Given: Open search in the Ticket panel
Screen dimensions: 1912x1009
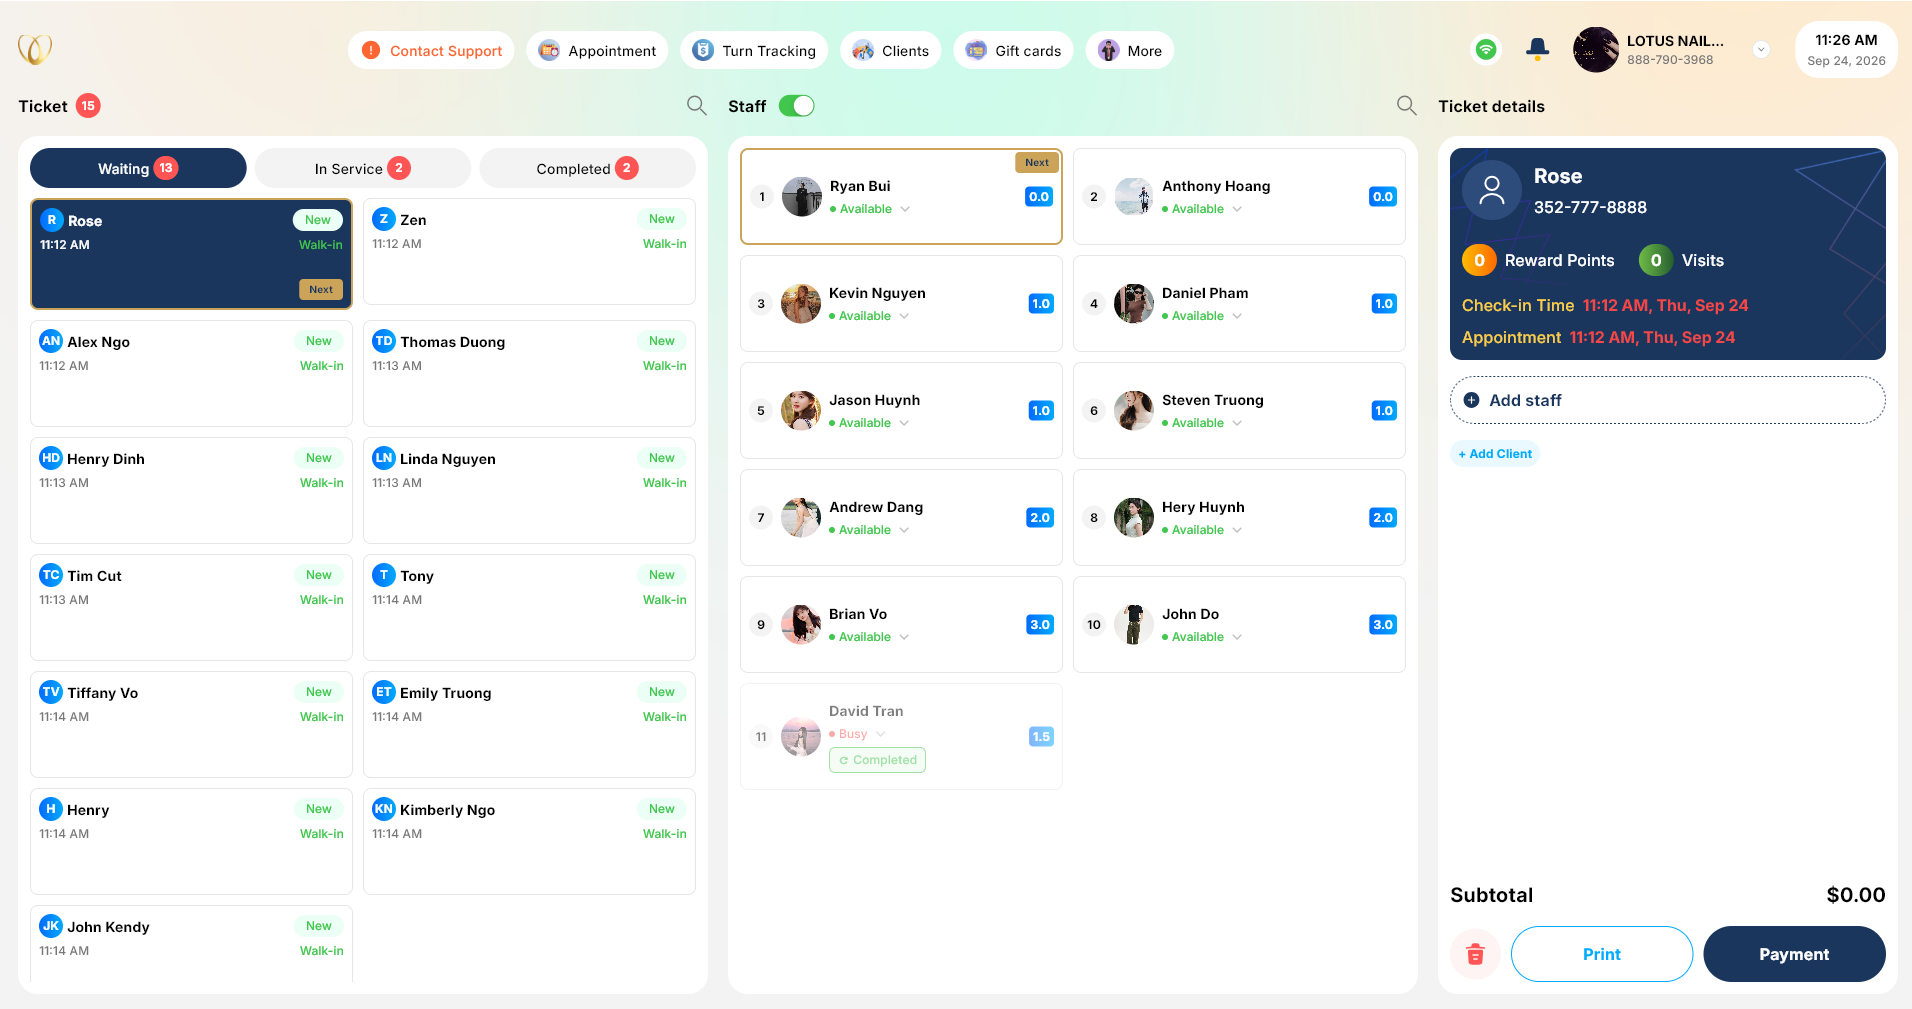Looking at the screenshot, I should [x=696, y=106].
